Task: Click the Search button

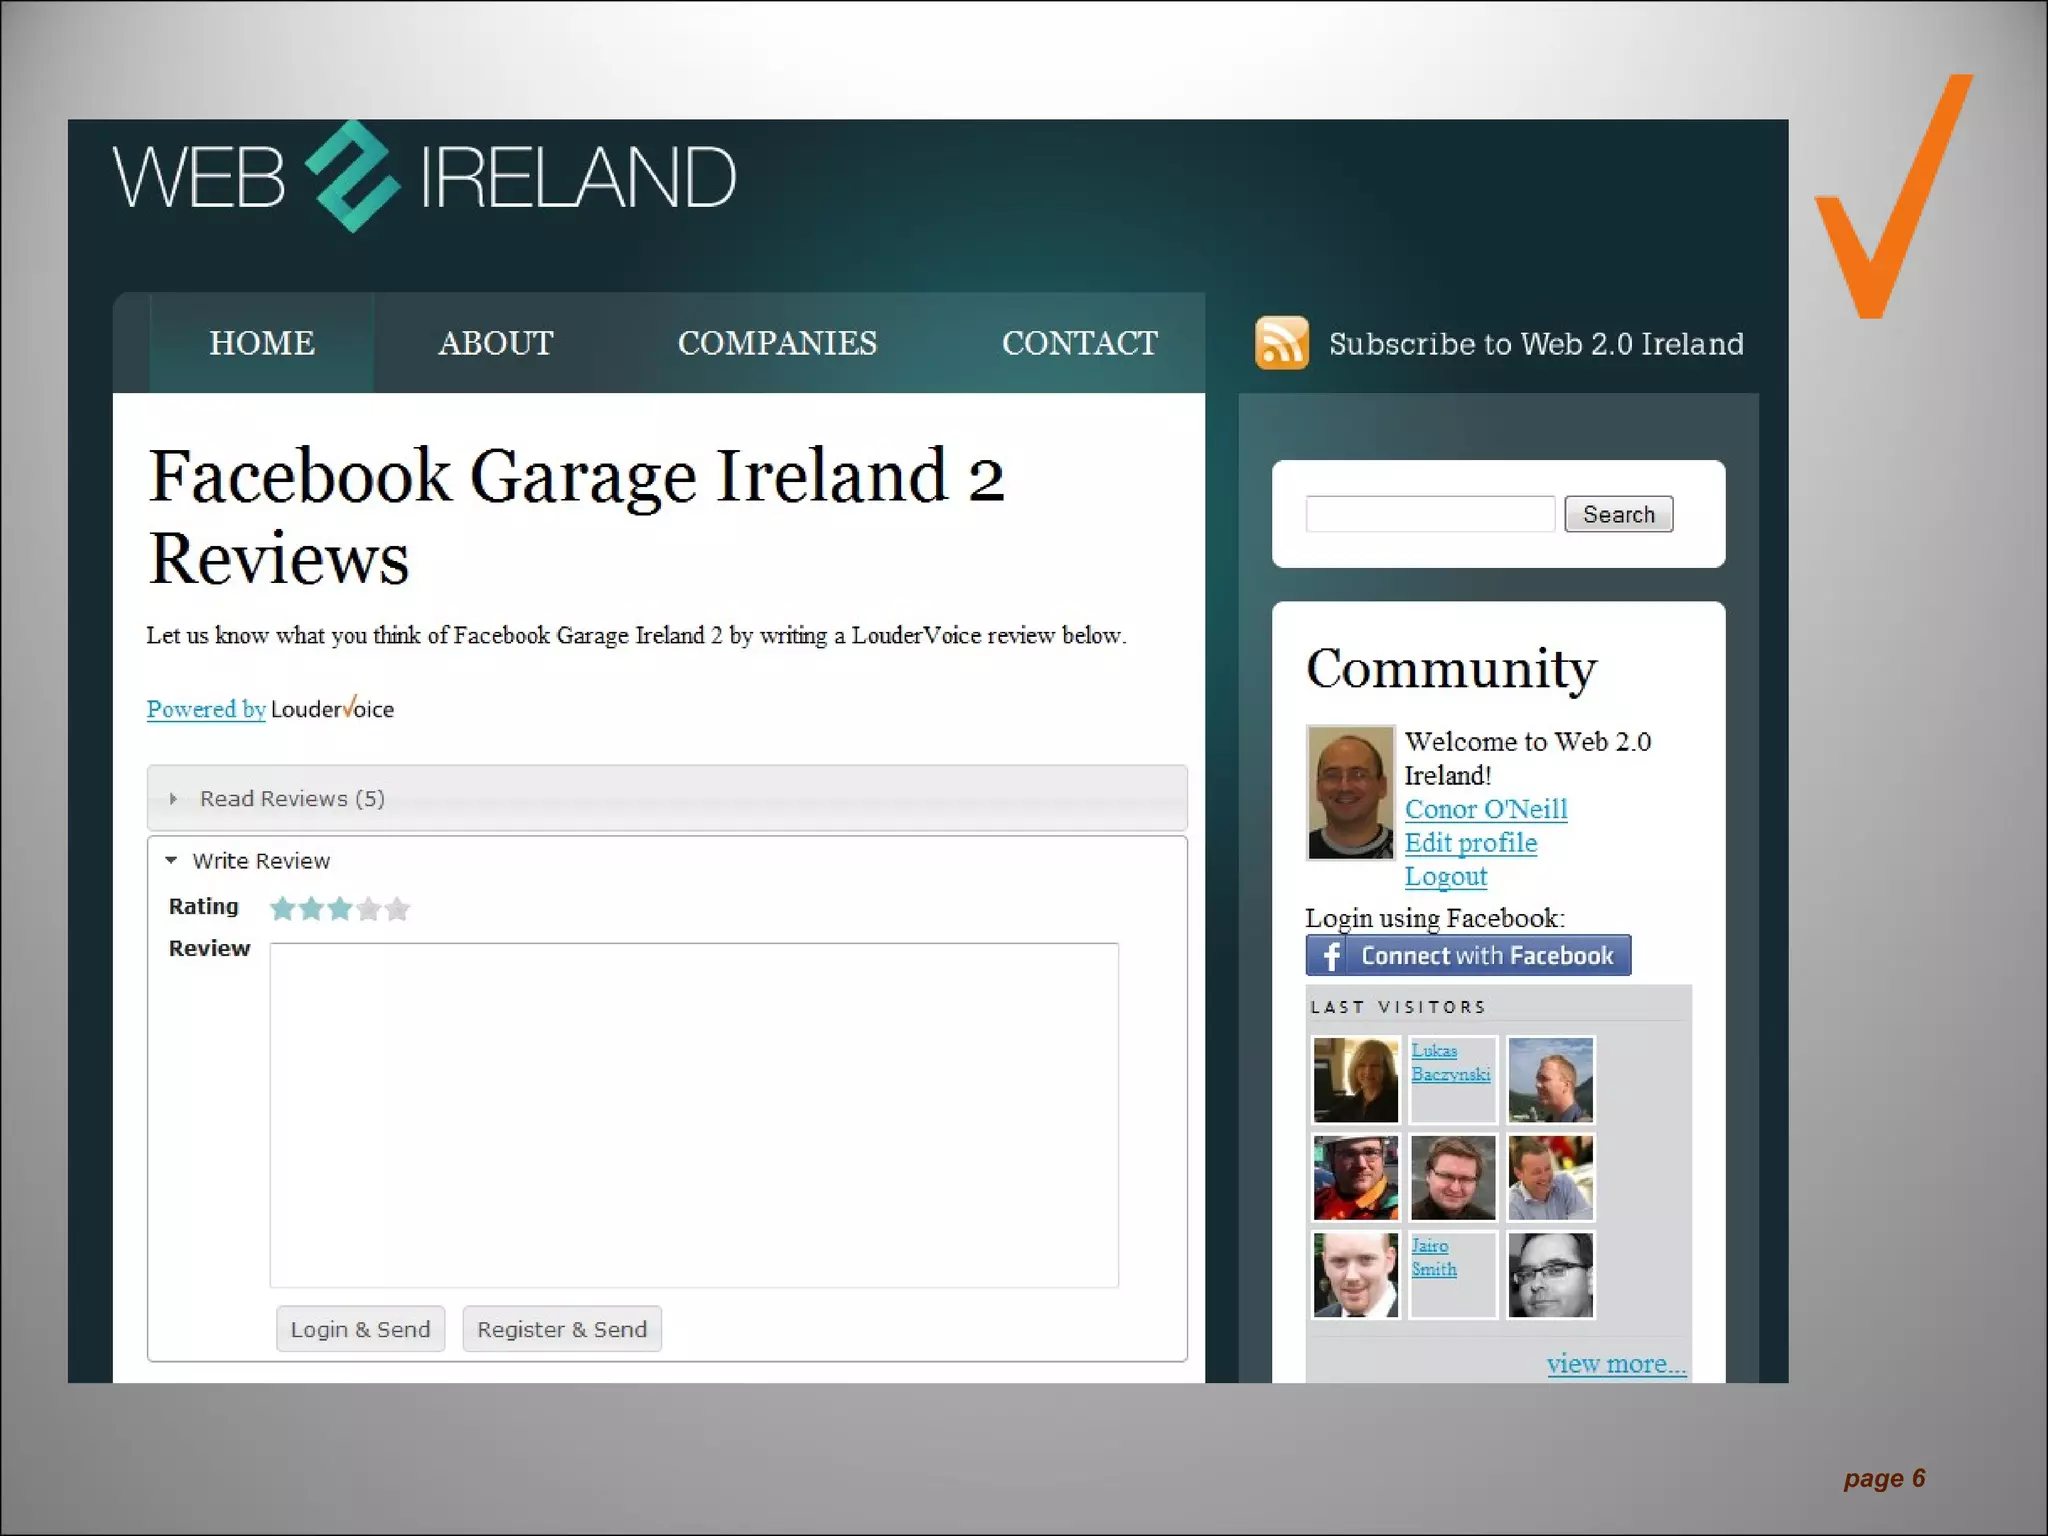Action: [x=1618, y=514]
